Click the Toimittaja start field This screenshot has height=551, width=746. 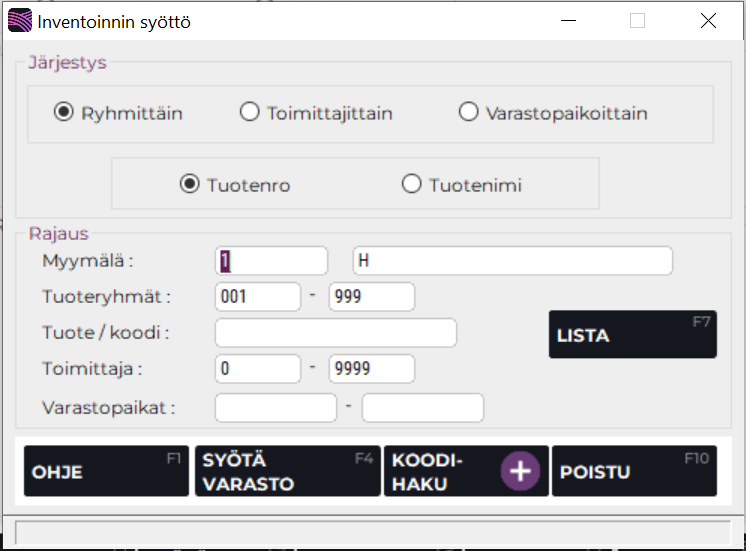257,369
